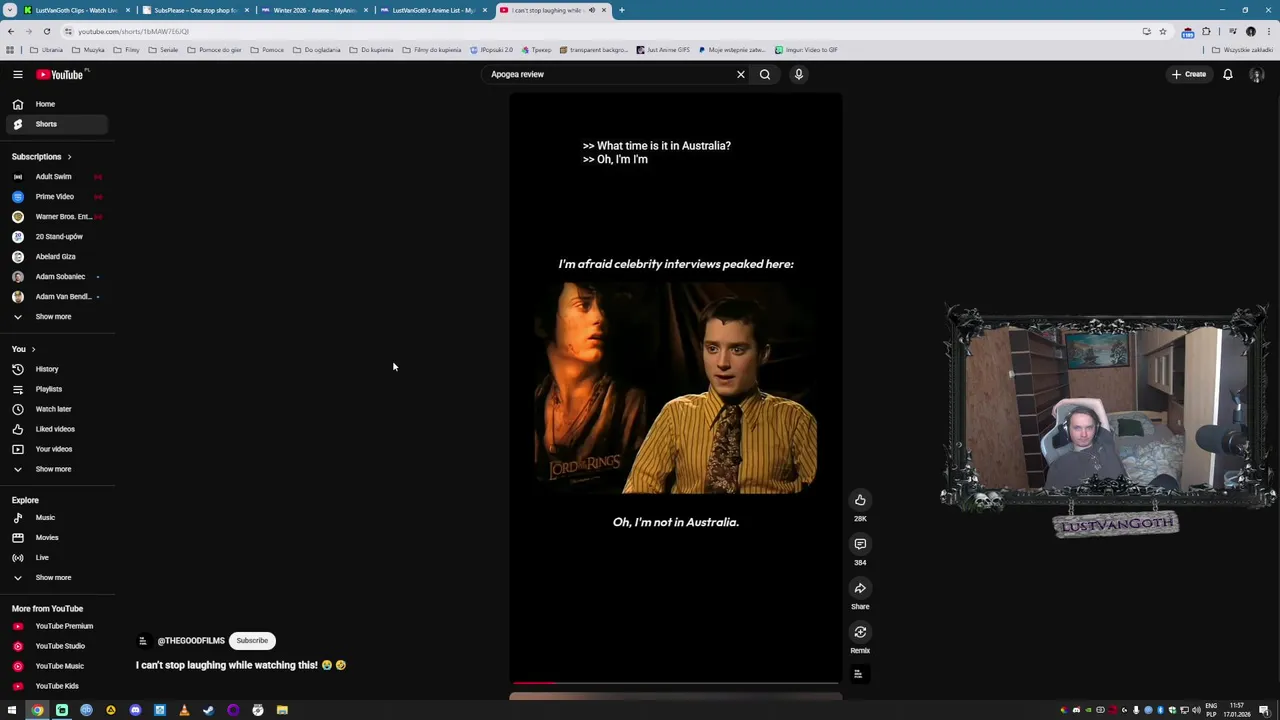
Task: Open the Muzyka bookmarks folder
Action: pyautogui.click(x=88, y=49)
